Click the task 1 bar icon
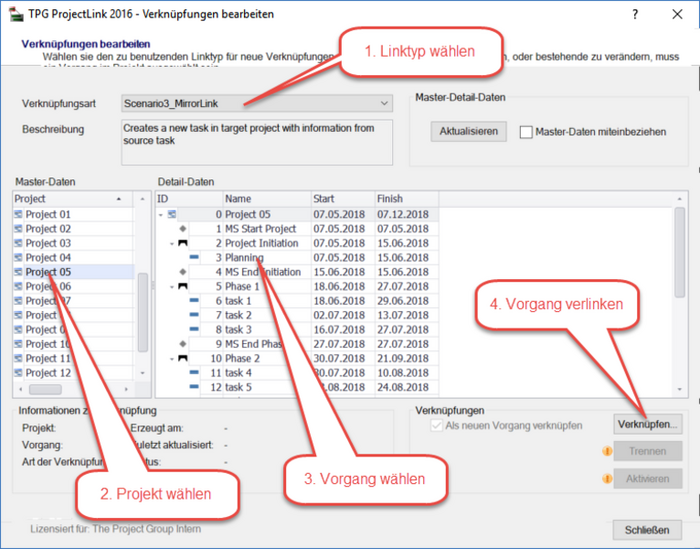 click(194, 300)
